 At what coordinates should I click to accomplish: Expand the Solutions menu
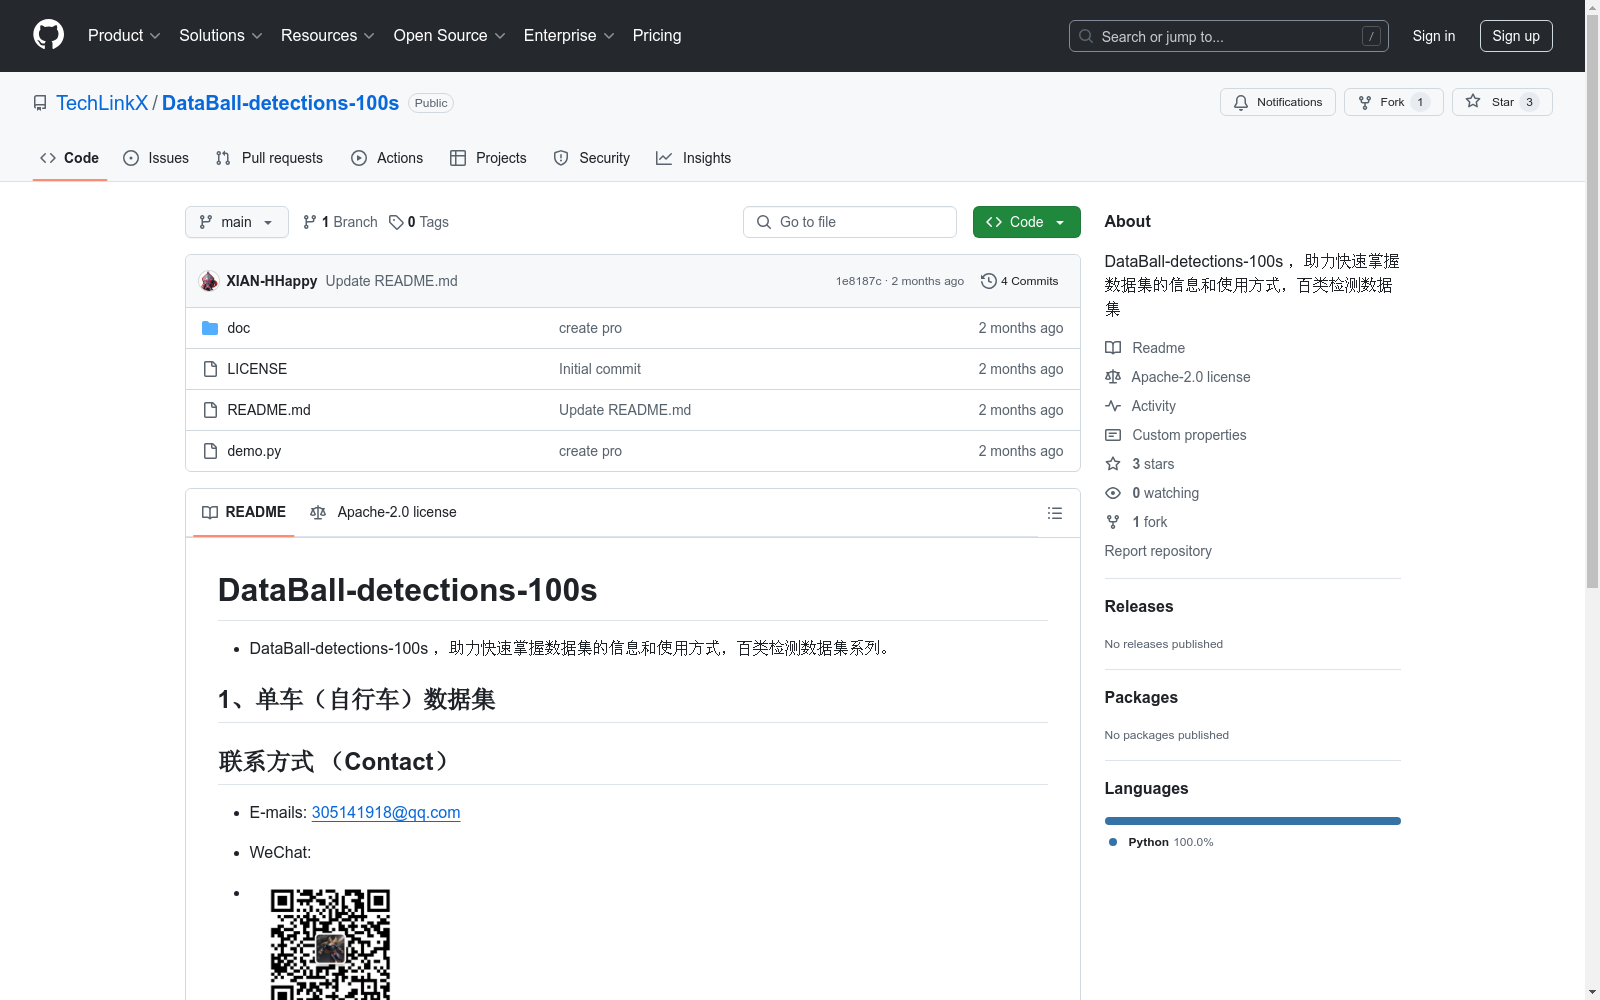[221, 36]
